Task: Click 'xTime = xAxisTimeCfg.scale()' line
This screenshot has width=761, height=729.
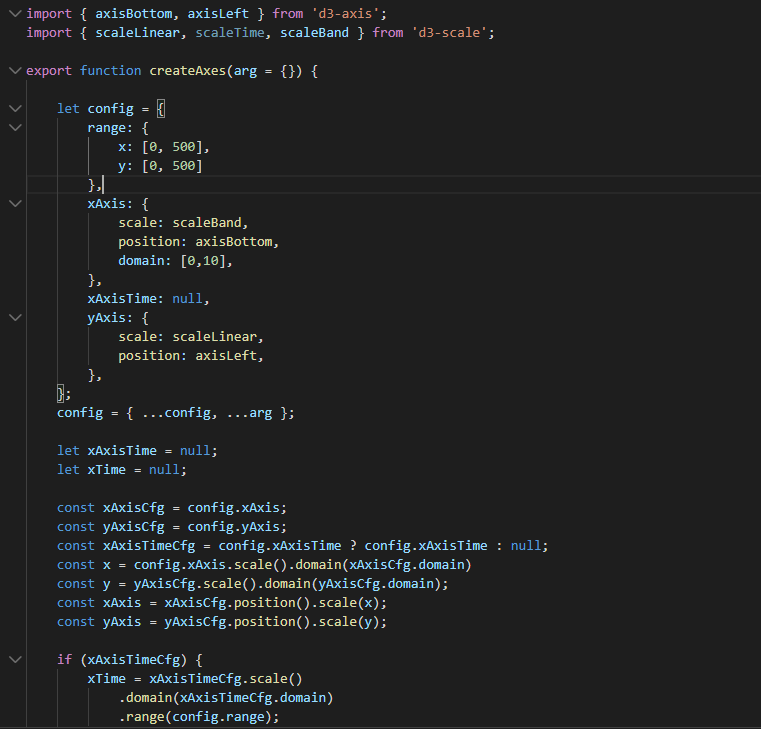Action: [x=195, y=679]
